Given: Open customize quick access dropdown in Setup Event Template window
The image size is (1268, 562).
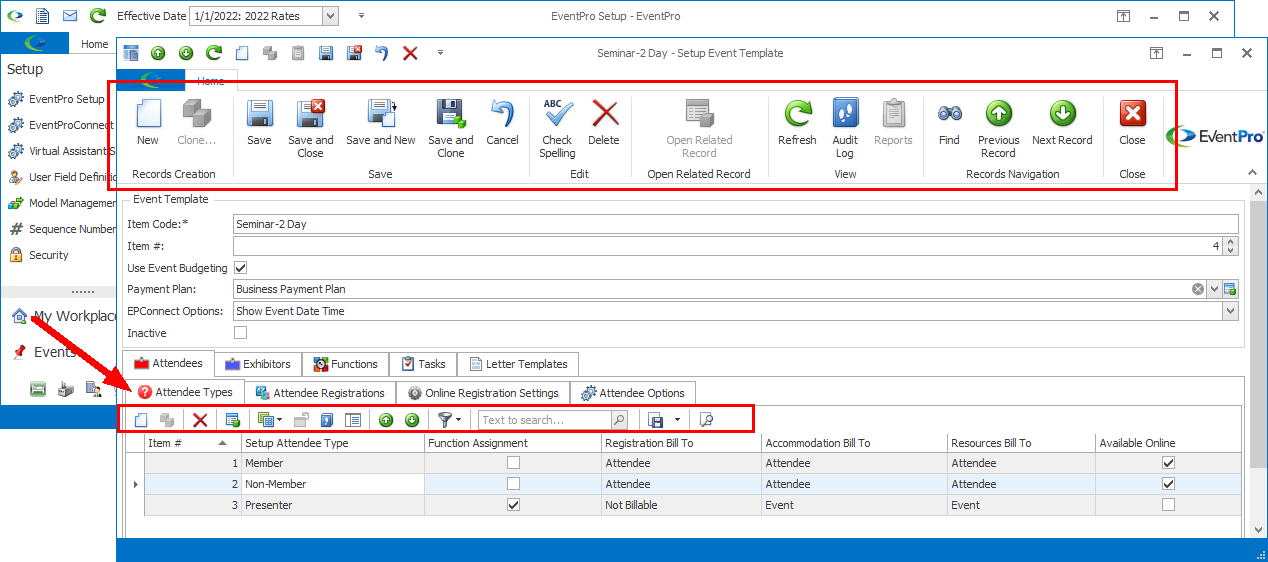Looking at the screenshot, I should click(x=441, y=53).
